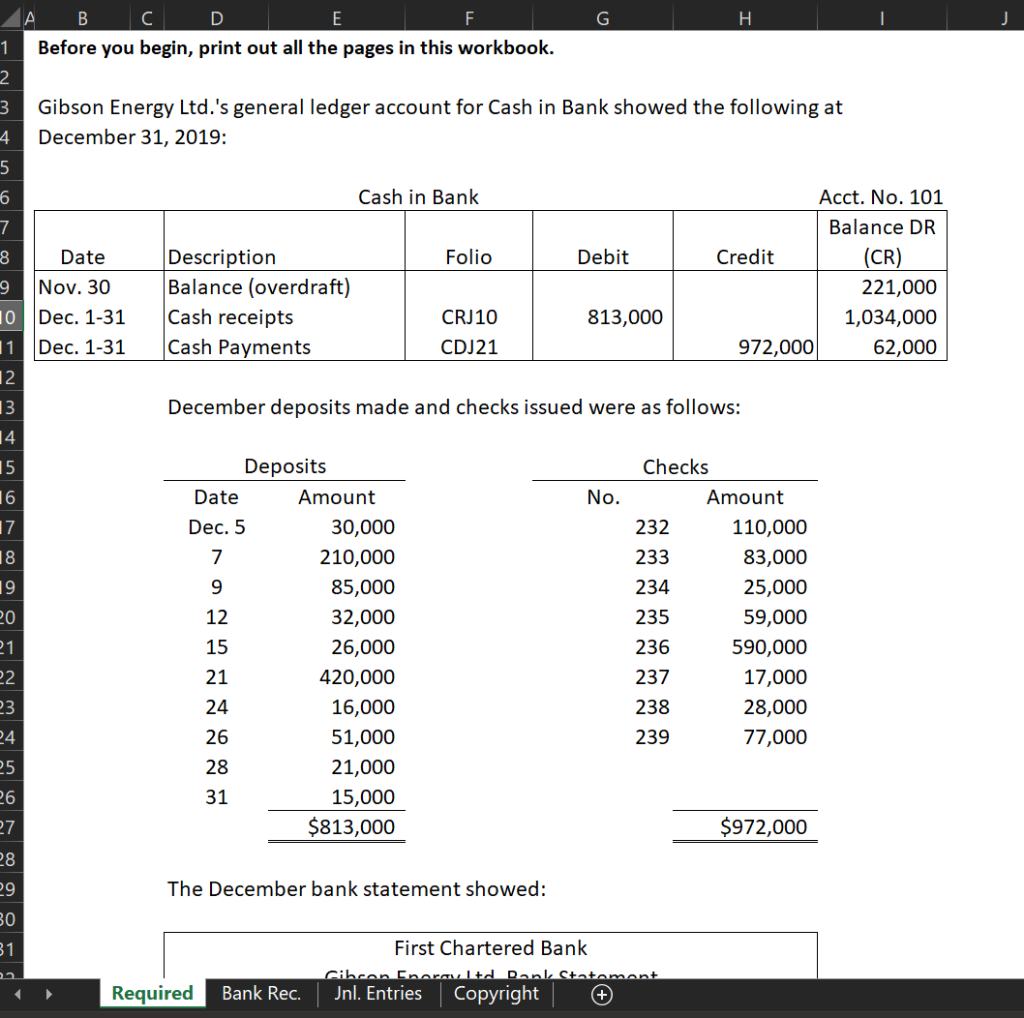
Task: Select the $972,000 checks total
Action: pyautogui.click(x=744, y=827)
